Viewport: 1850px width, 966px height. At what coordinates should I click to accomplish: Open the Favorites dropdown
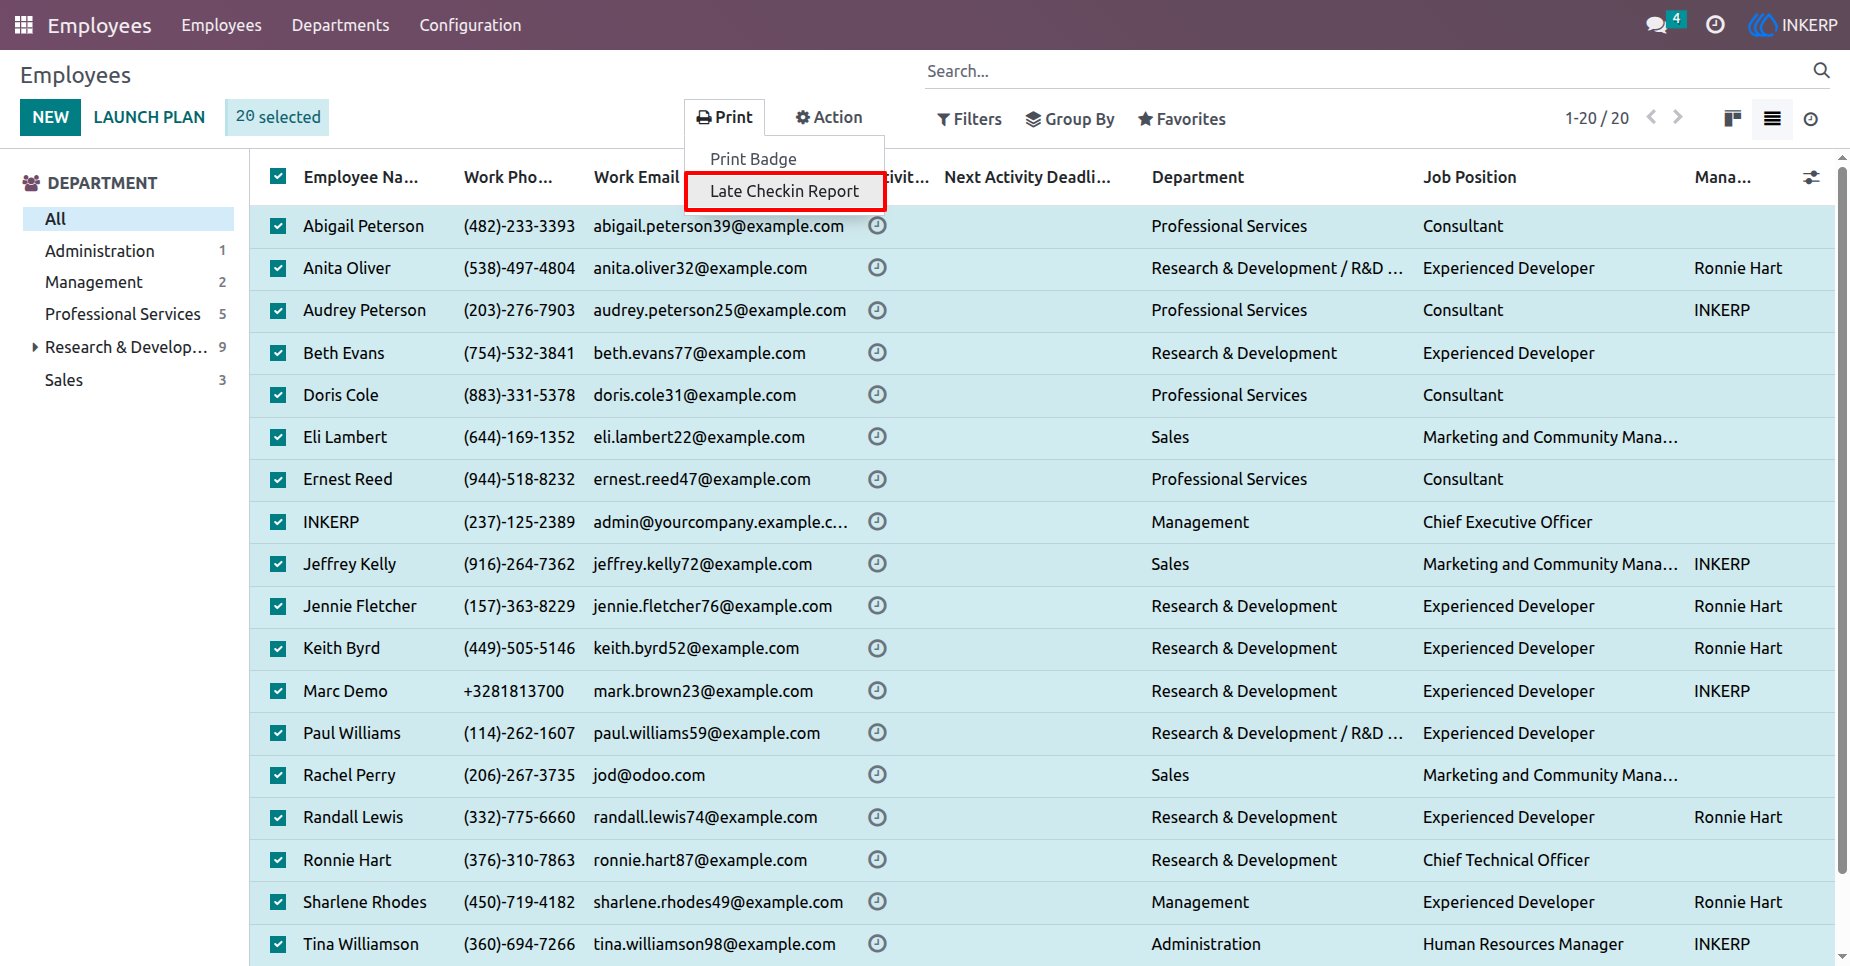[1181, 119]
